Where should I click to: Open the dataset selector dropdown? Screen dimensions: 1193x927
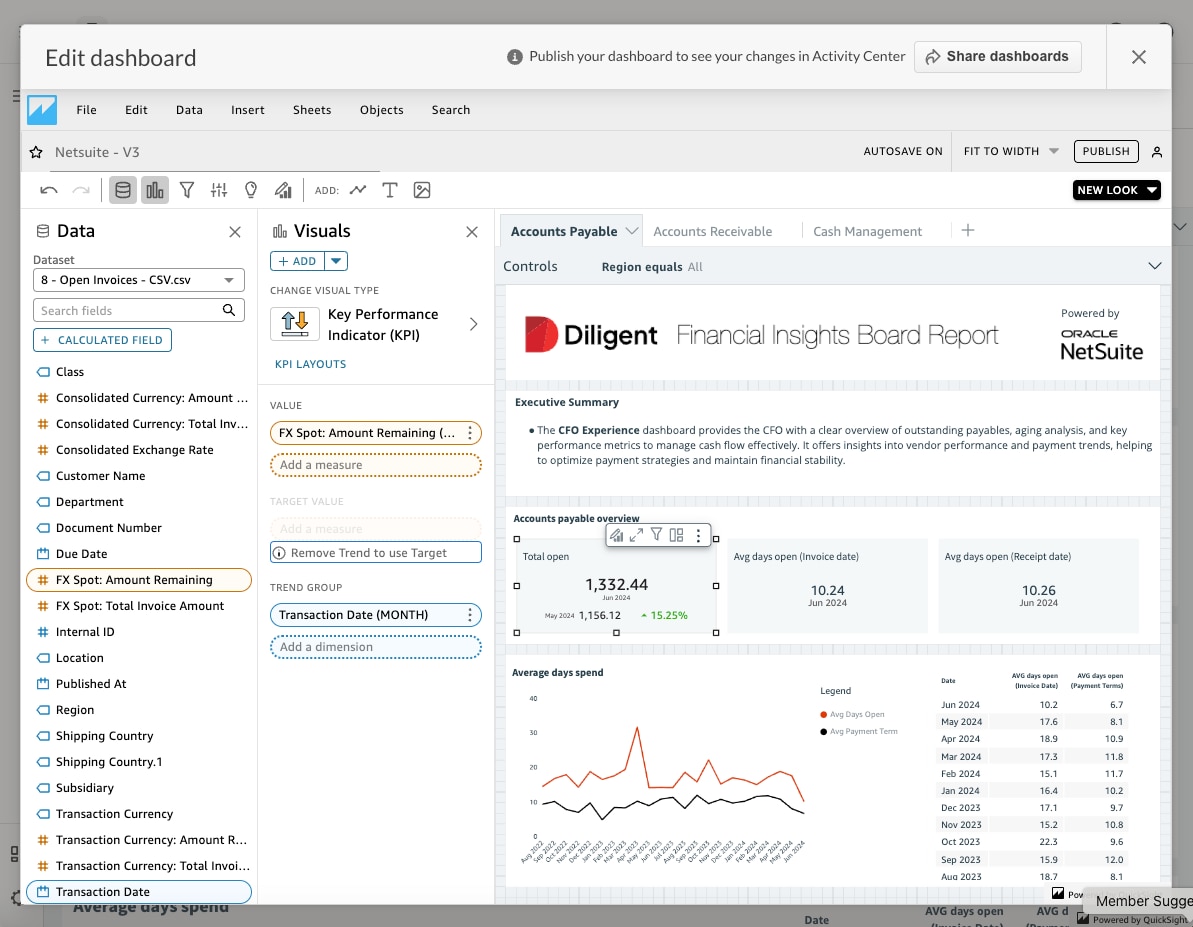coord(139,281)
